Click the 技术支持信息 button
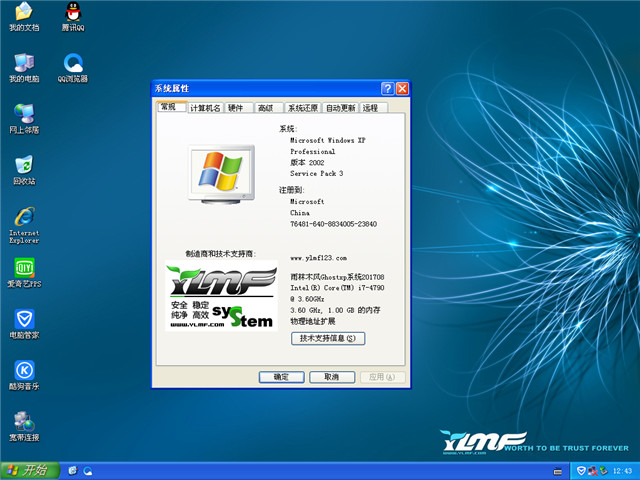 tap(328, 338)
